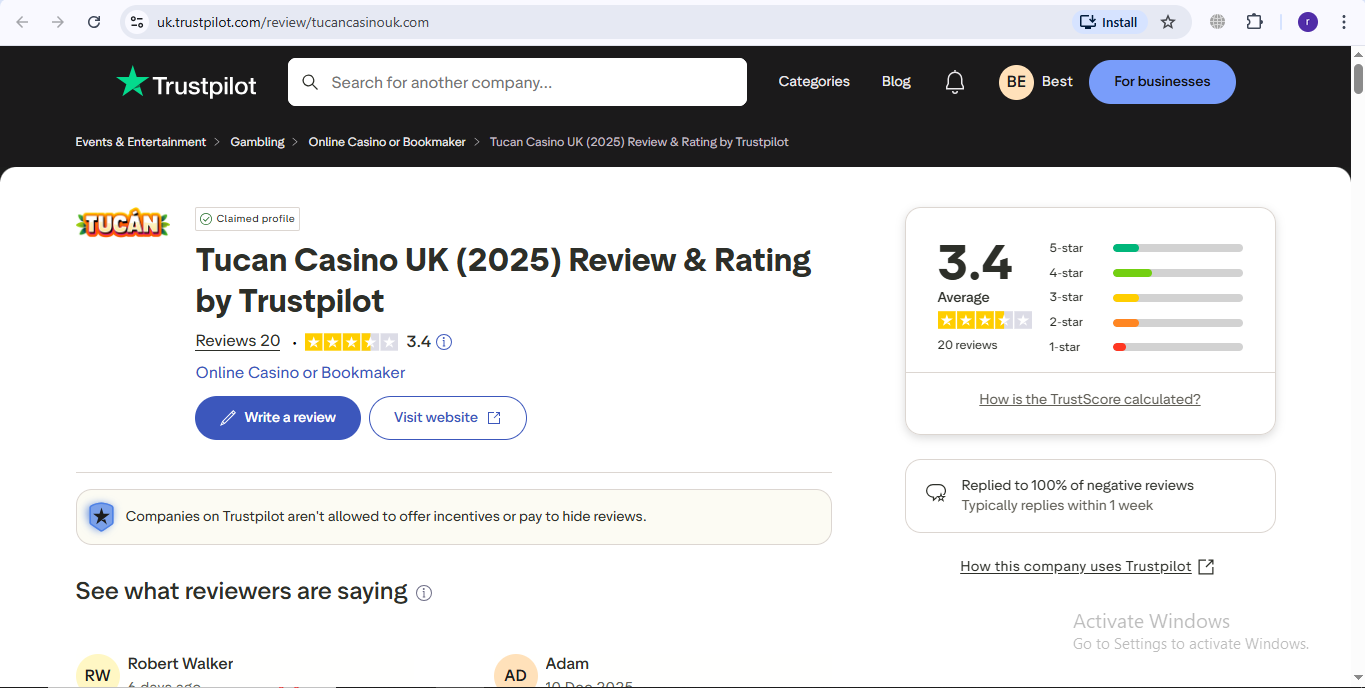Click the Gambling breadcrumb link

pyautogui.click(x=257, y=142)
